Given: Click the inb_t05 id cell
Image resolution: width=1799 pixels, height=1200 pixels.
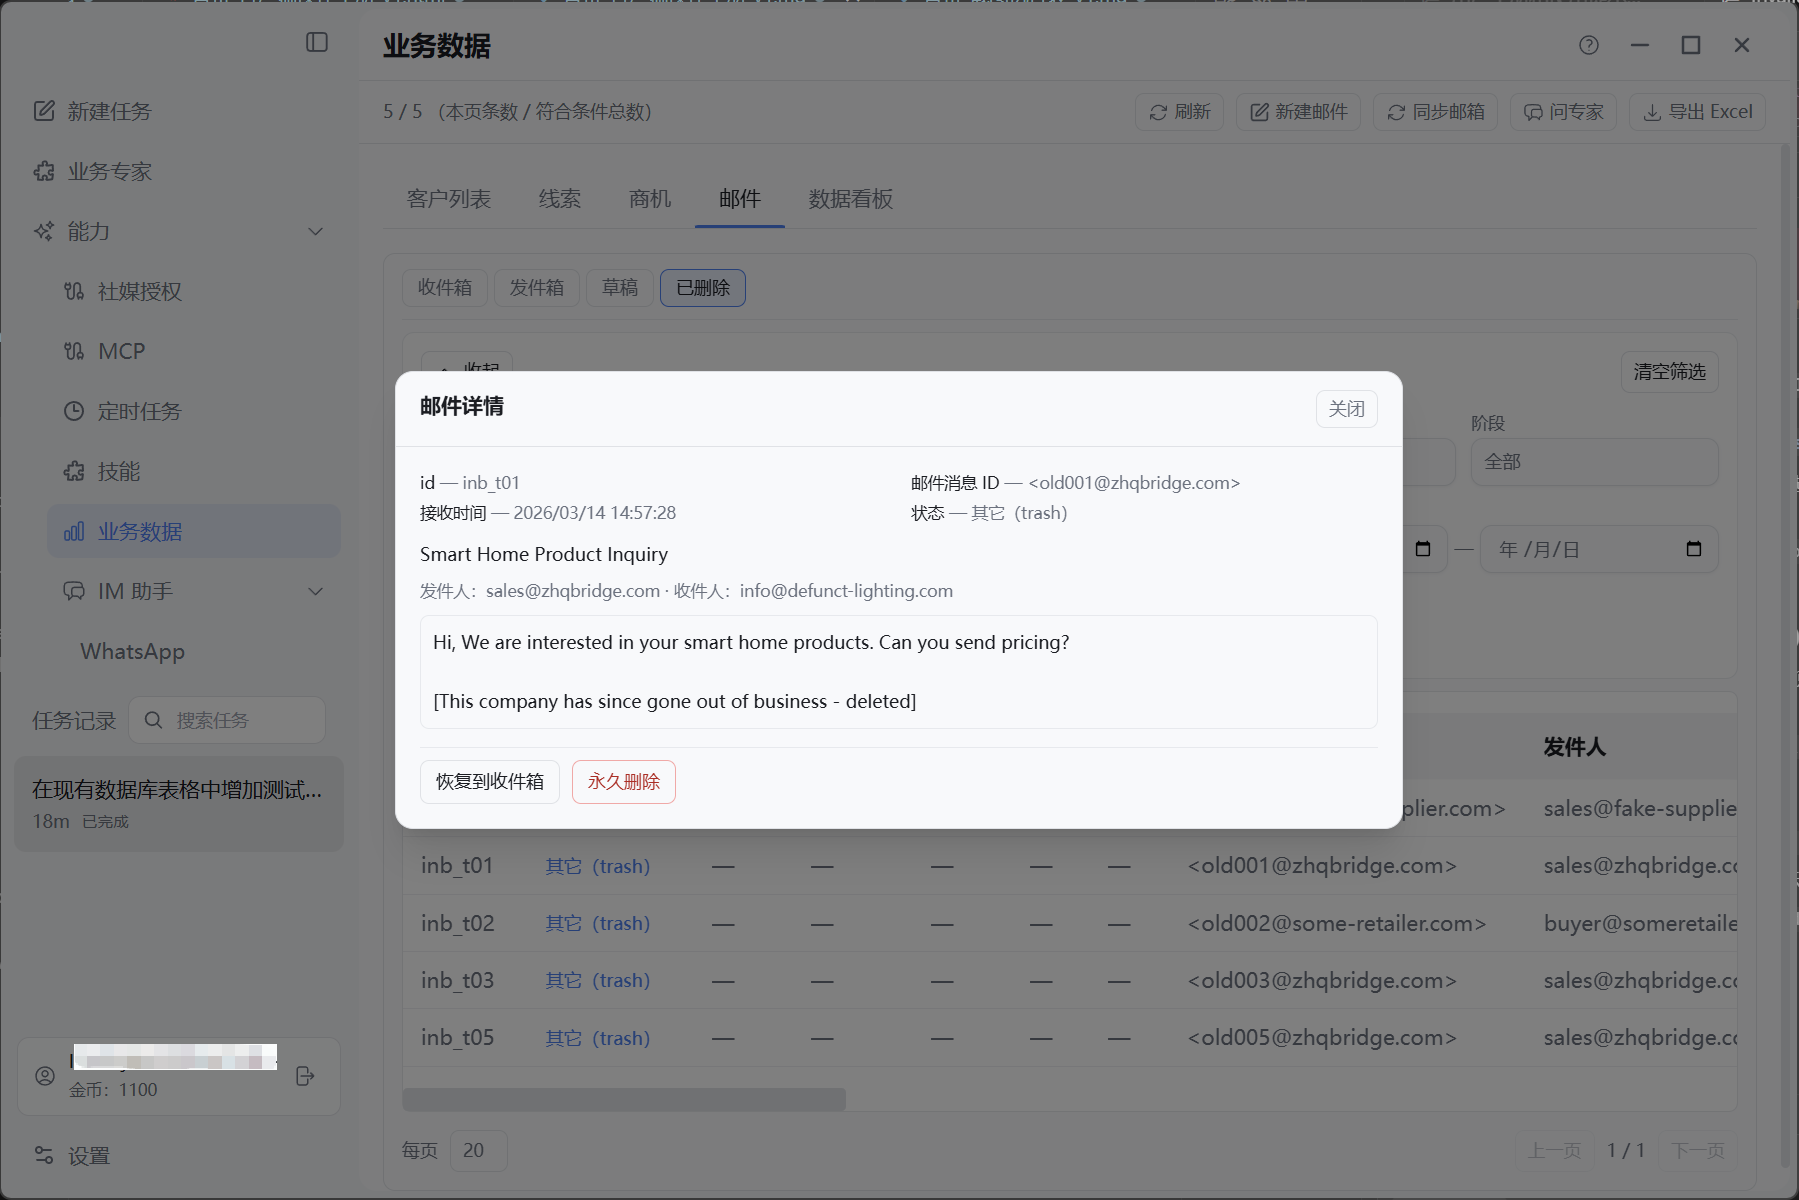Looking at the screenshot, I should (x=458, y=1038).
